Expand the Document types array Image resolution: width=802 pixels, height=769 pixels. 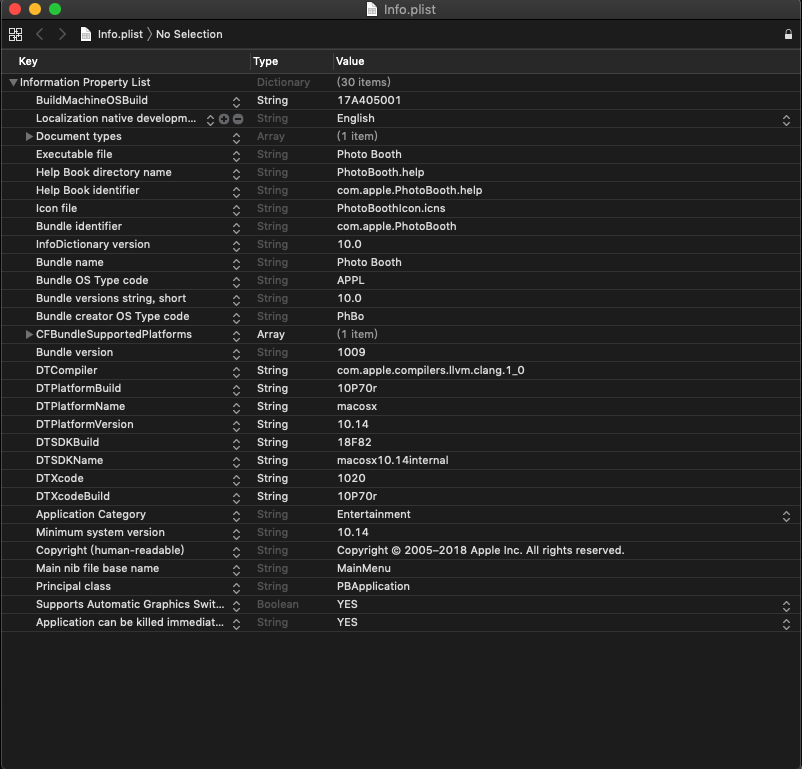(29, 137)
